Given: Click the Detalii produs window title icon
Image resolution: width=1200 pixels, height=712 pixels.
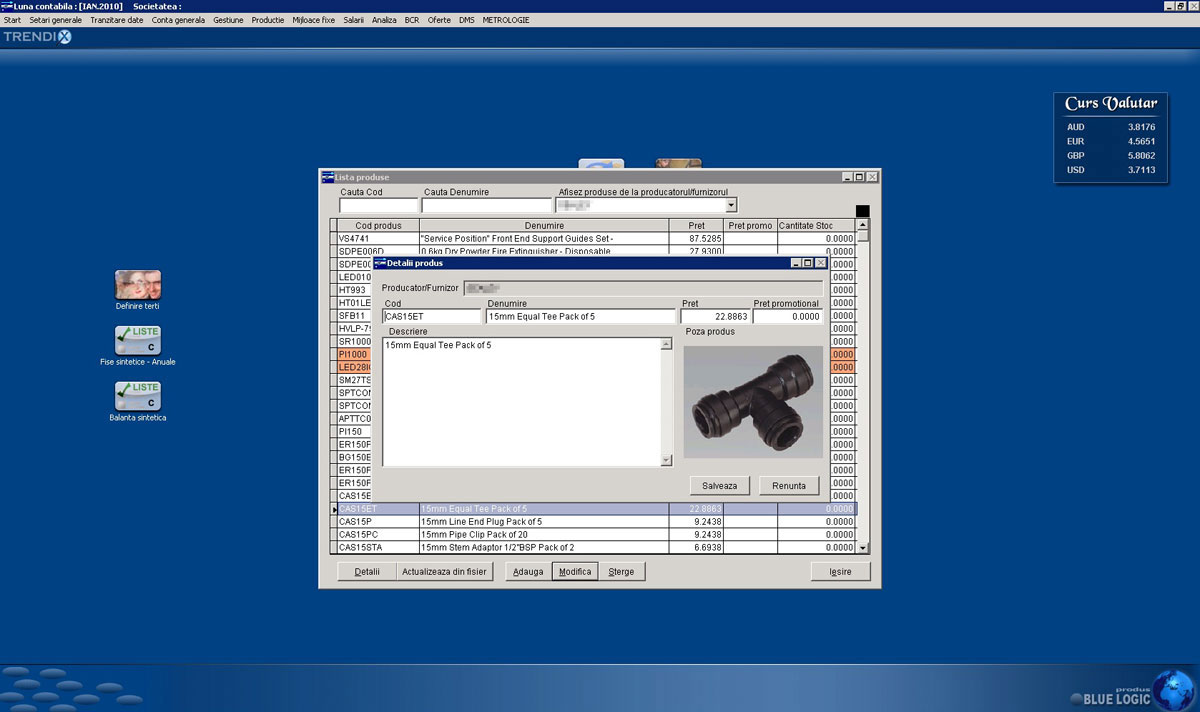Looking at the screenshot, I should pyautogui.click(x=379, y=263).
